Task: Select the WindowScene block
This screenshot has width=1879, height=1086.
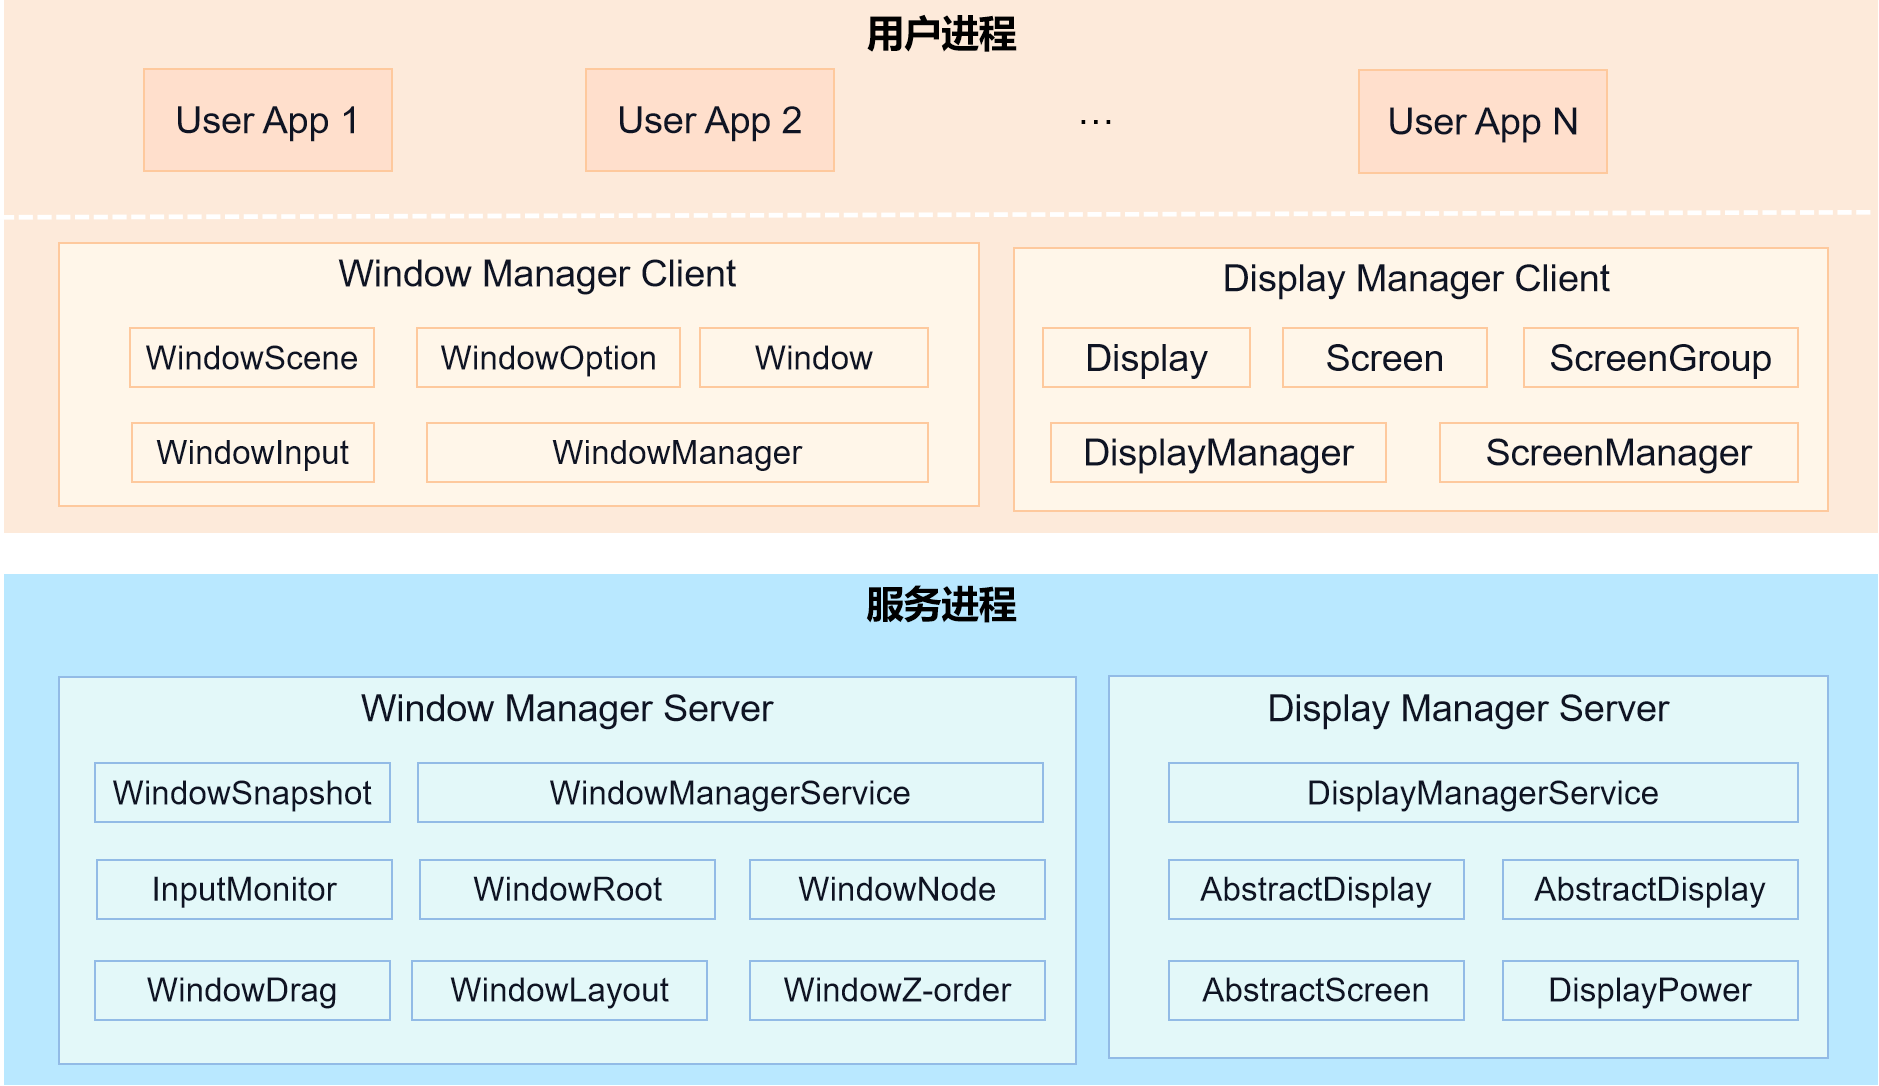Action: [x=252, y=358]
